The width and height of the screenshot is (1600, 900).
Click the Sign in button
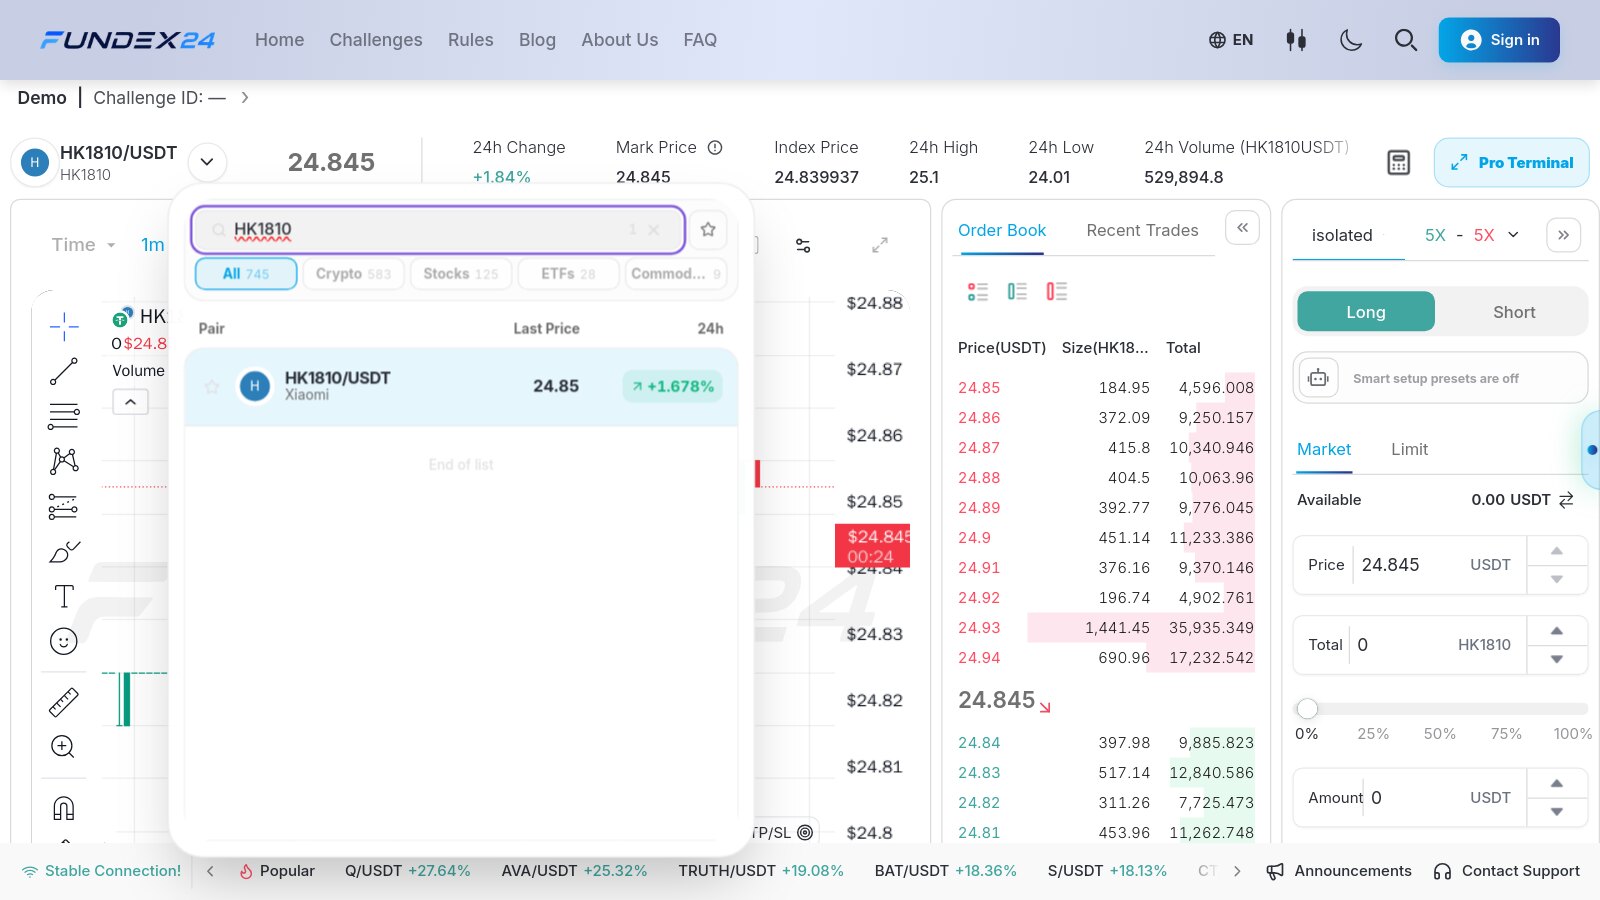pos(1499,40)
